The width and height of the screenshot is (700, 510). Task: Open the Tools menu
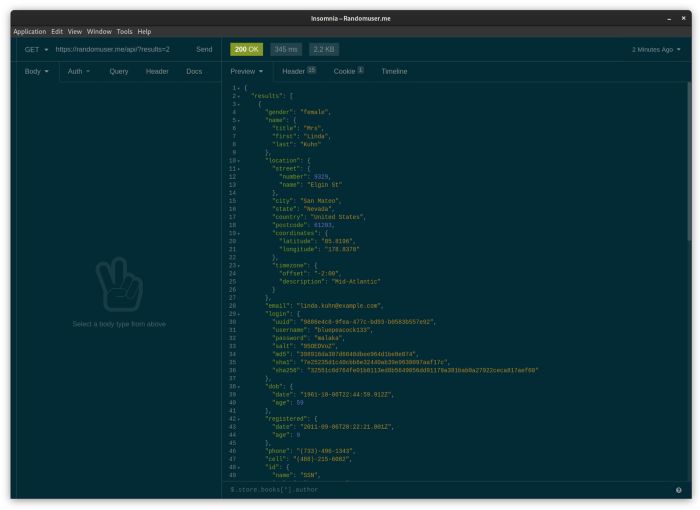tap(124, 32)
